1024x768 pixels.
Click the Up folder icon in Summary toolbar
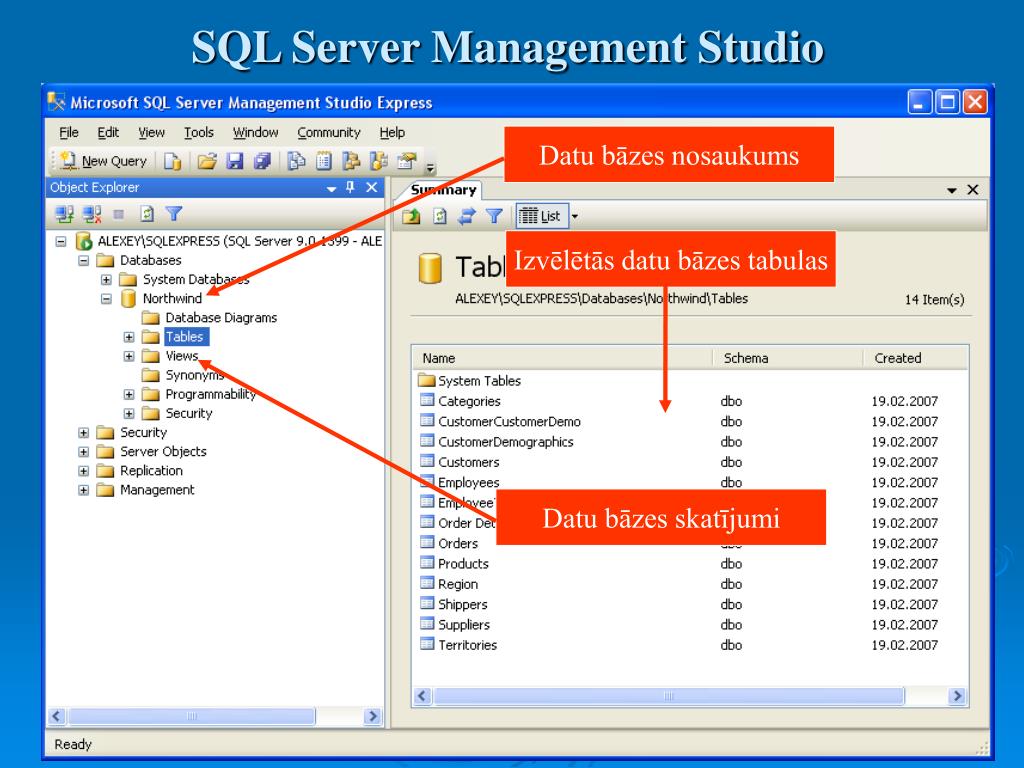click(411, 216)
